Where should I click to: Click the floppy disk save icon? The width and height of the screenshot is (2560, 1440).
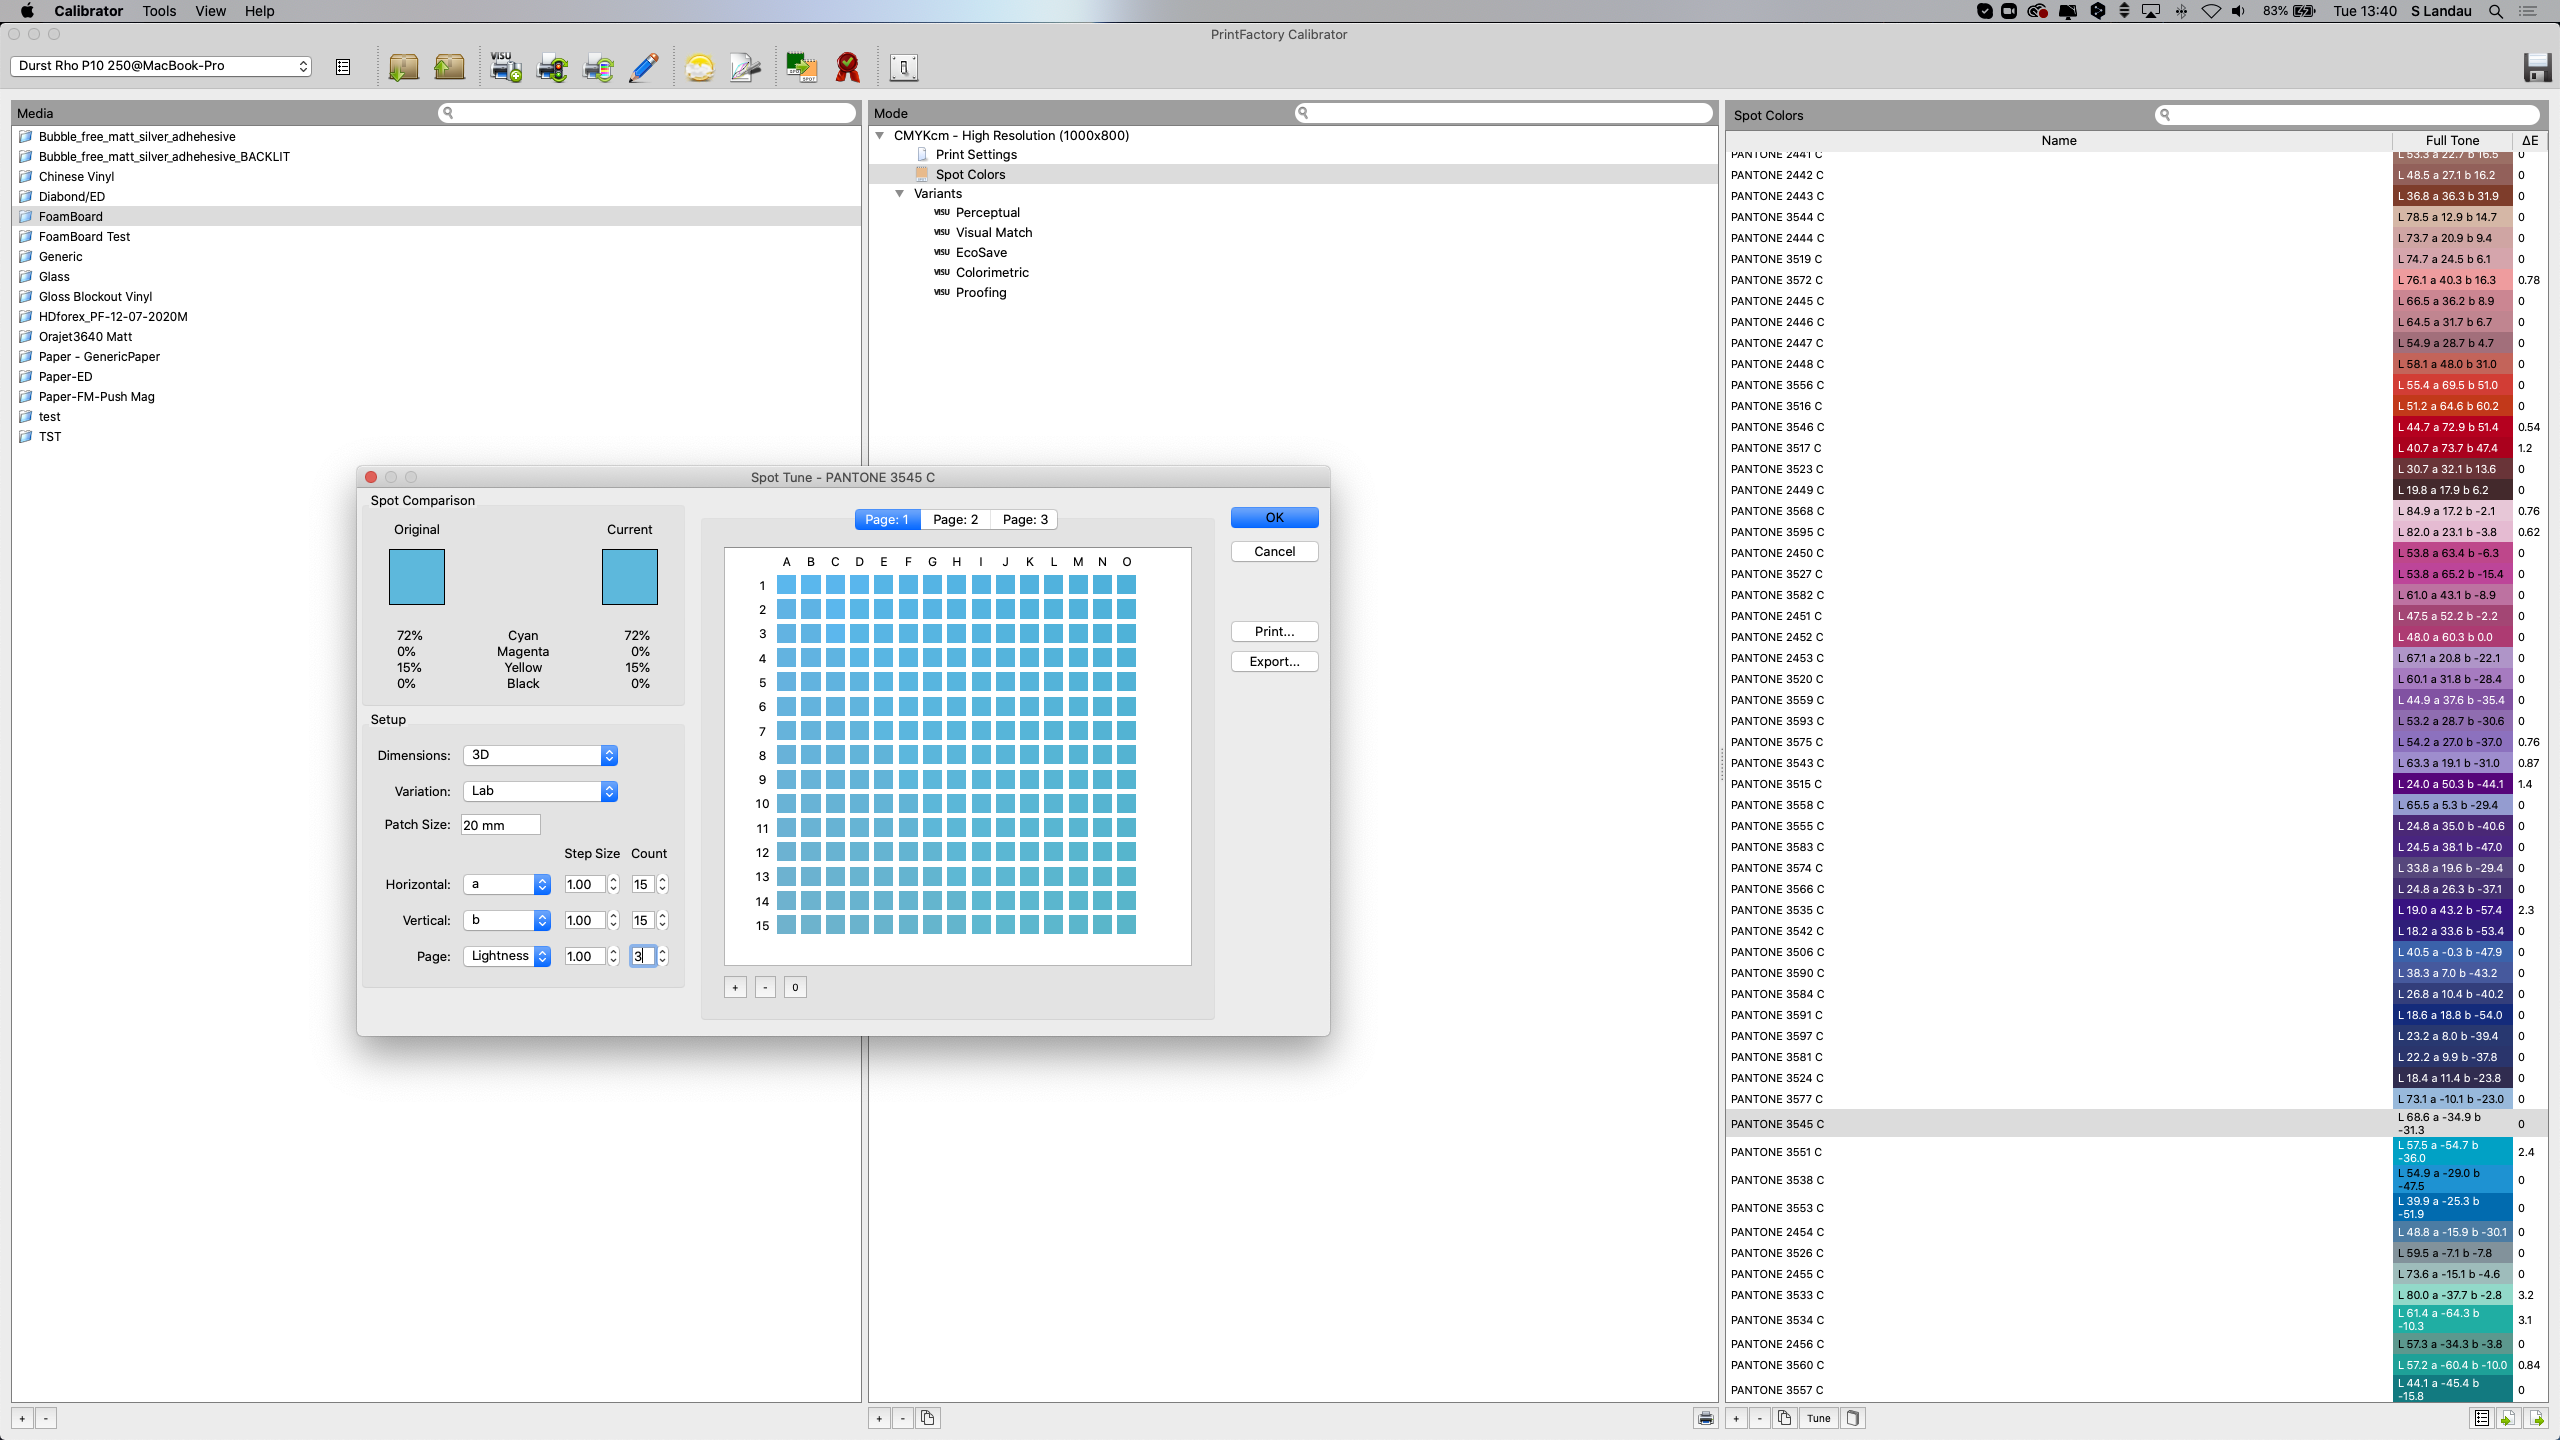pos(2538,67)
